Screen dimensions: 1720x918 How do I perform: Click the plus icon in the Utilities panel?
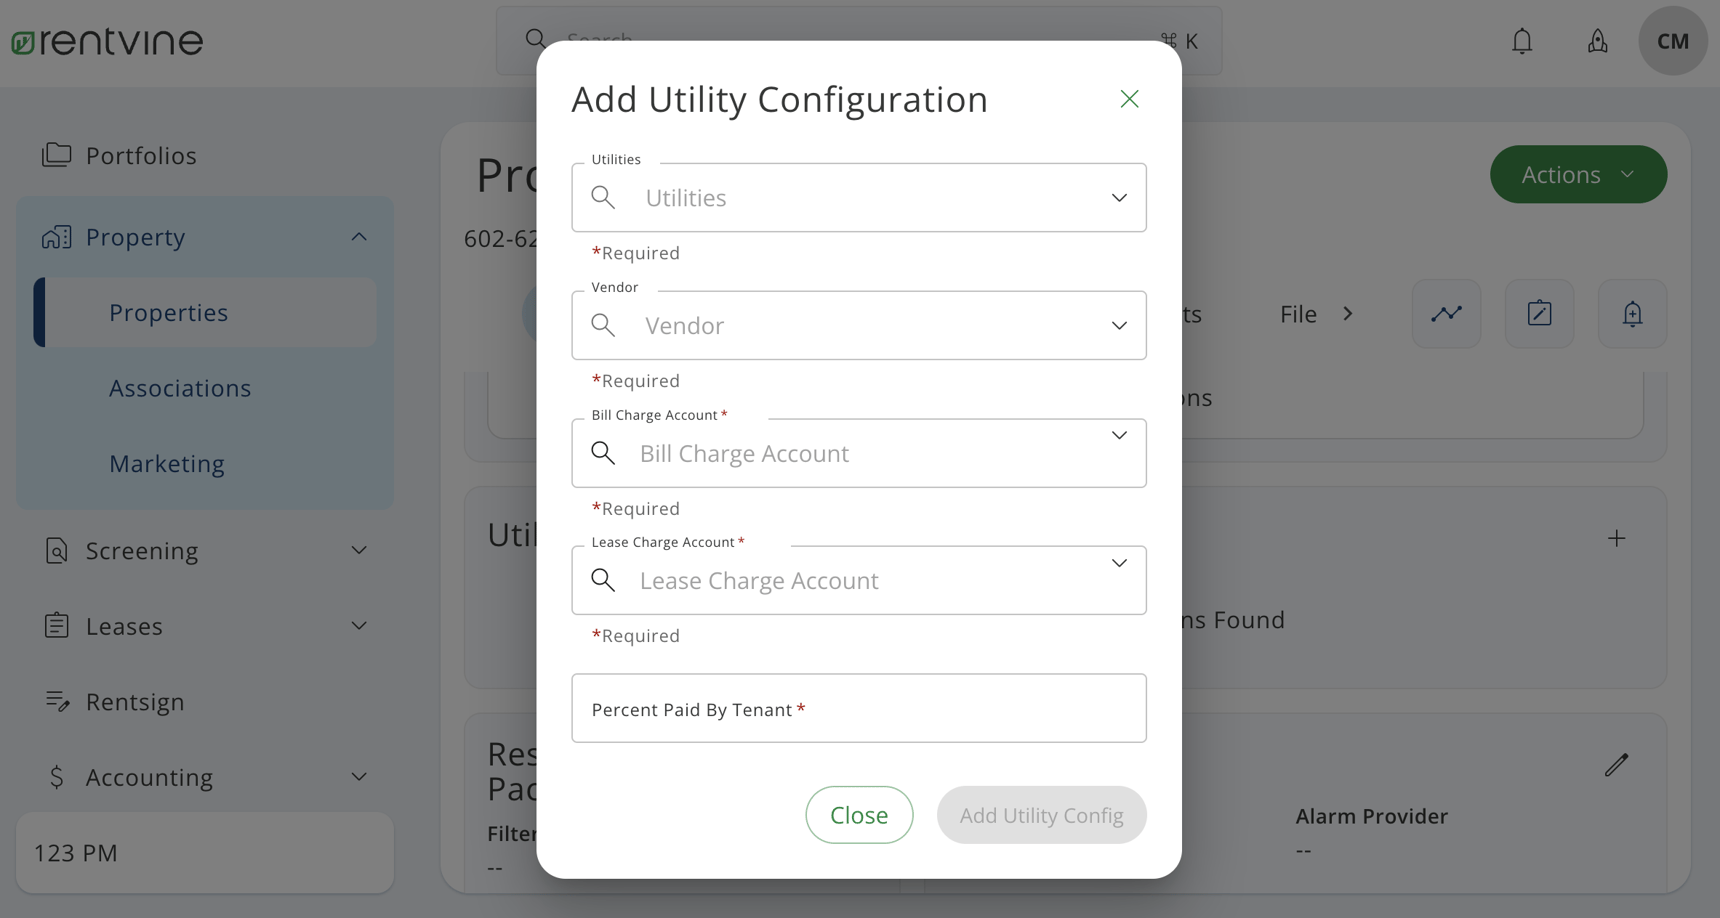pyautogui.click(x=1616, y=538)
